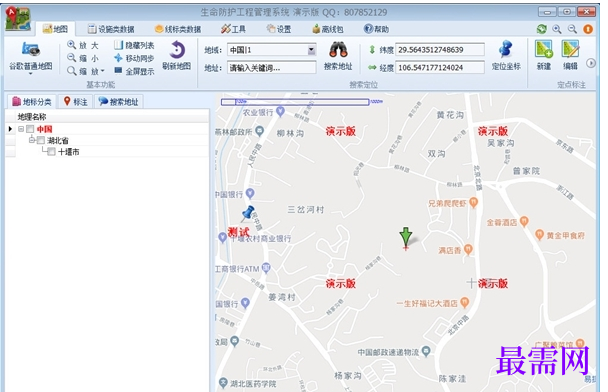Collapse the 湖北省 tree node

tap(32, 140)
